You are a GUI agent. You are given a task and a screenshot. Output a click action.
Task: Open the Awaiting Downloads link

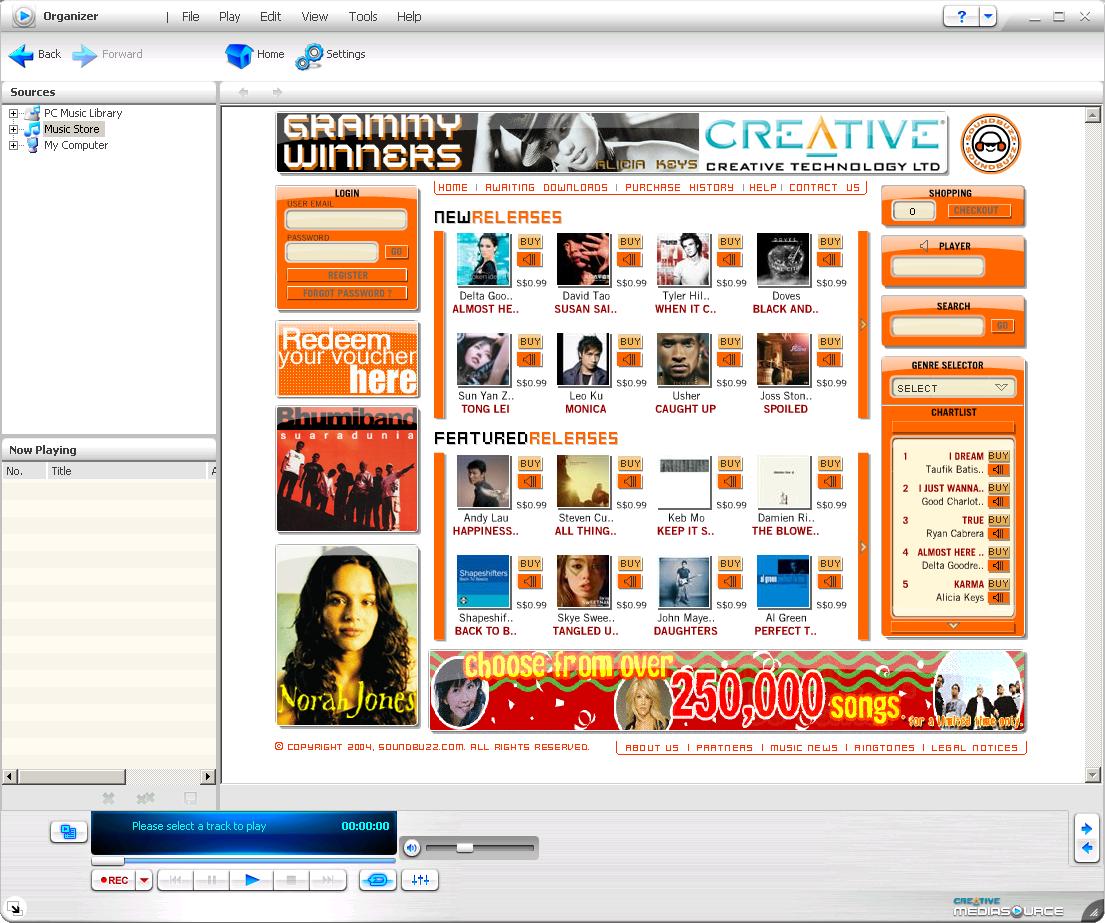546,187
